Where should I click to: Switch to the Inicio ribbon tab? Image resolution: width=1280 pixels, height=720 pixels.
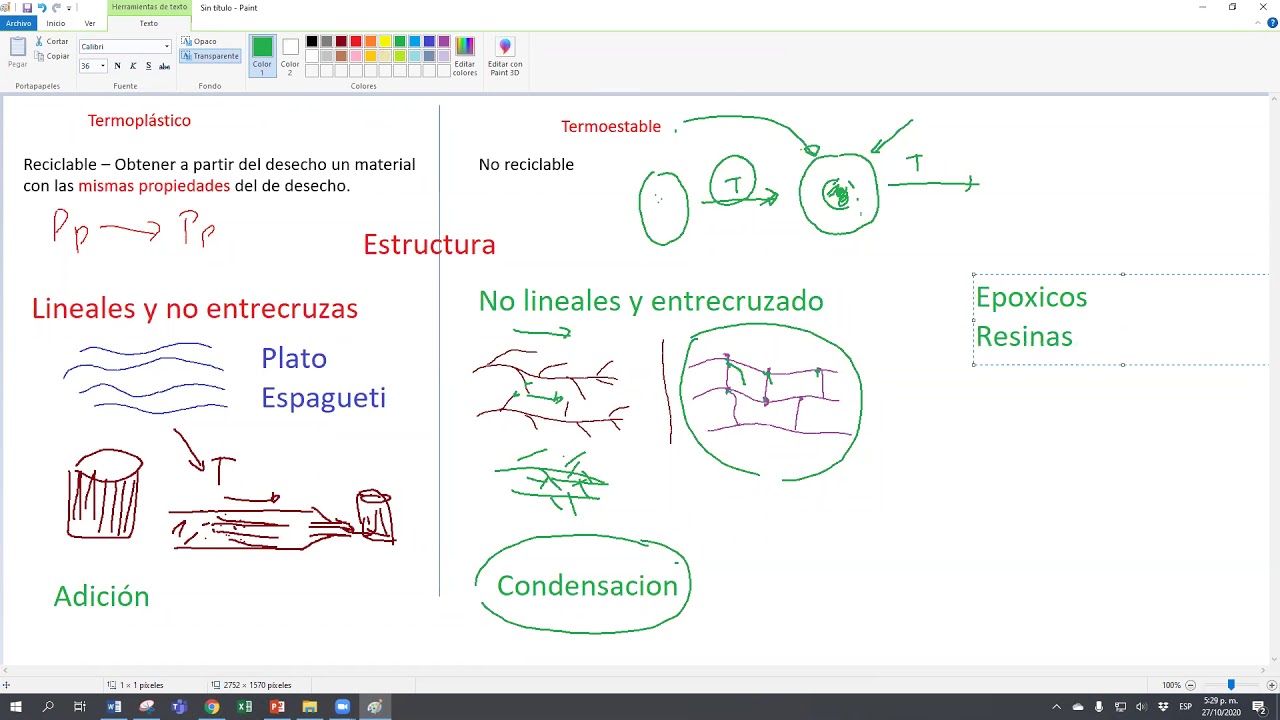click(55, 23)
